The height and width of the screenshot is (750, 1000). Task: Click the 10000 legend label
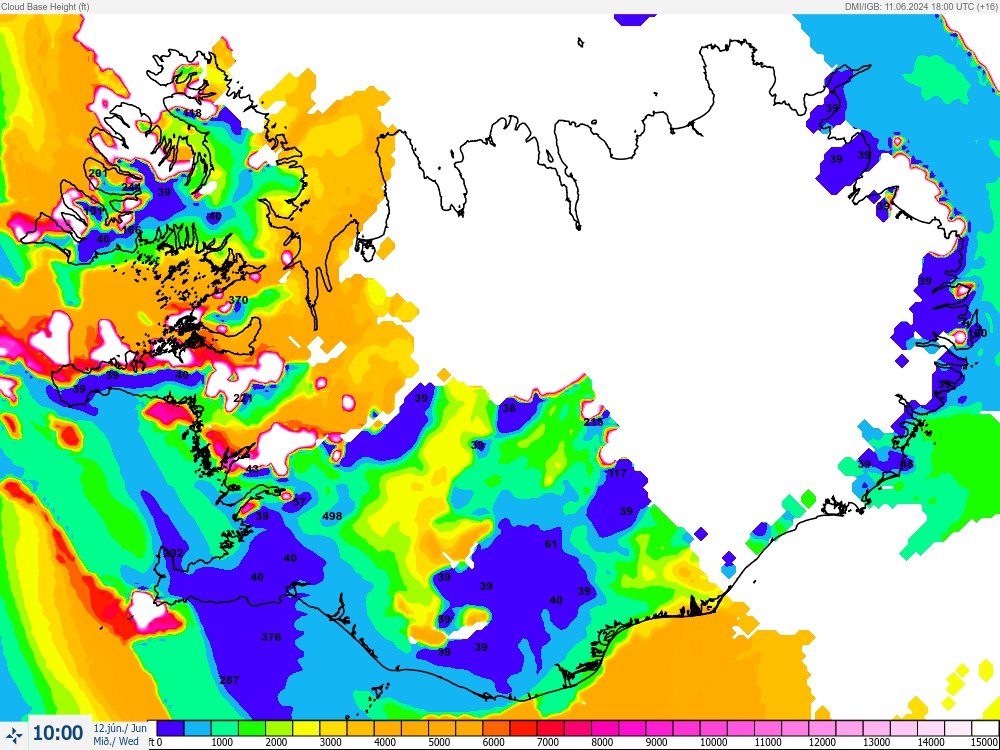click(x=713, y=742)
